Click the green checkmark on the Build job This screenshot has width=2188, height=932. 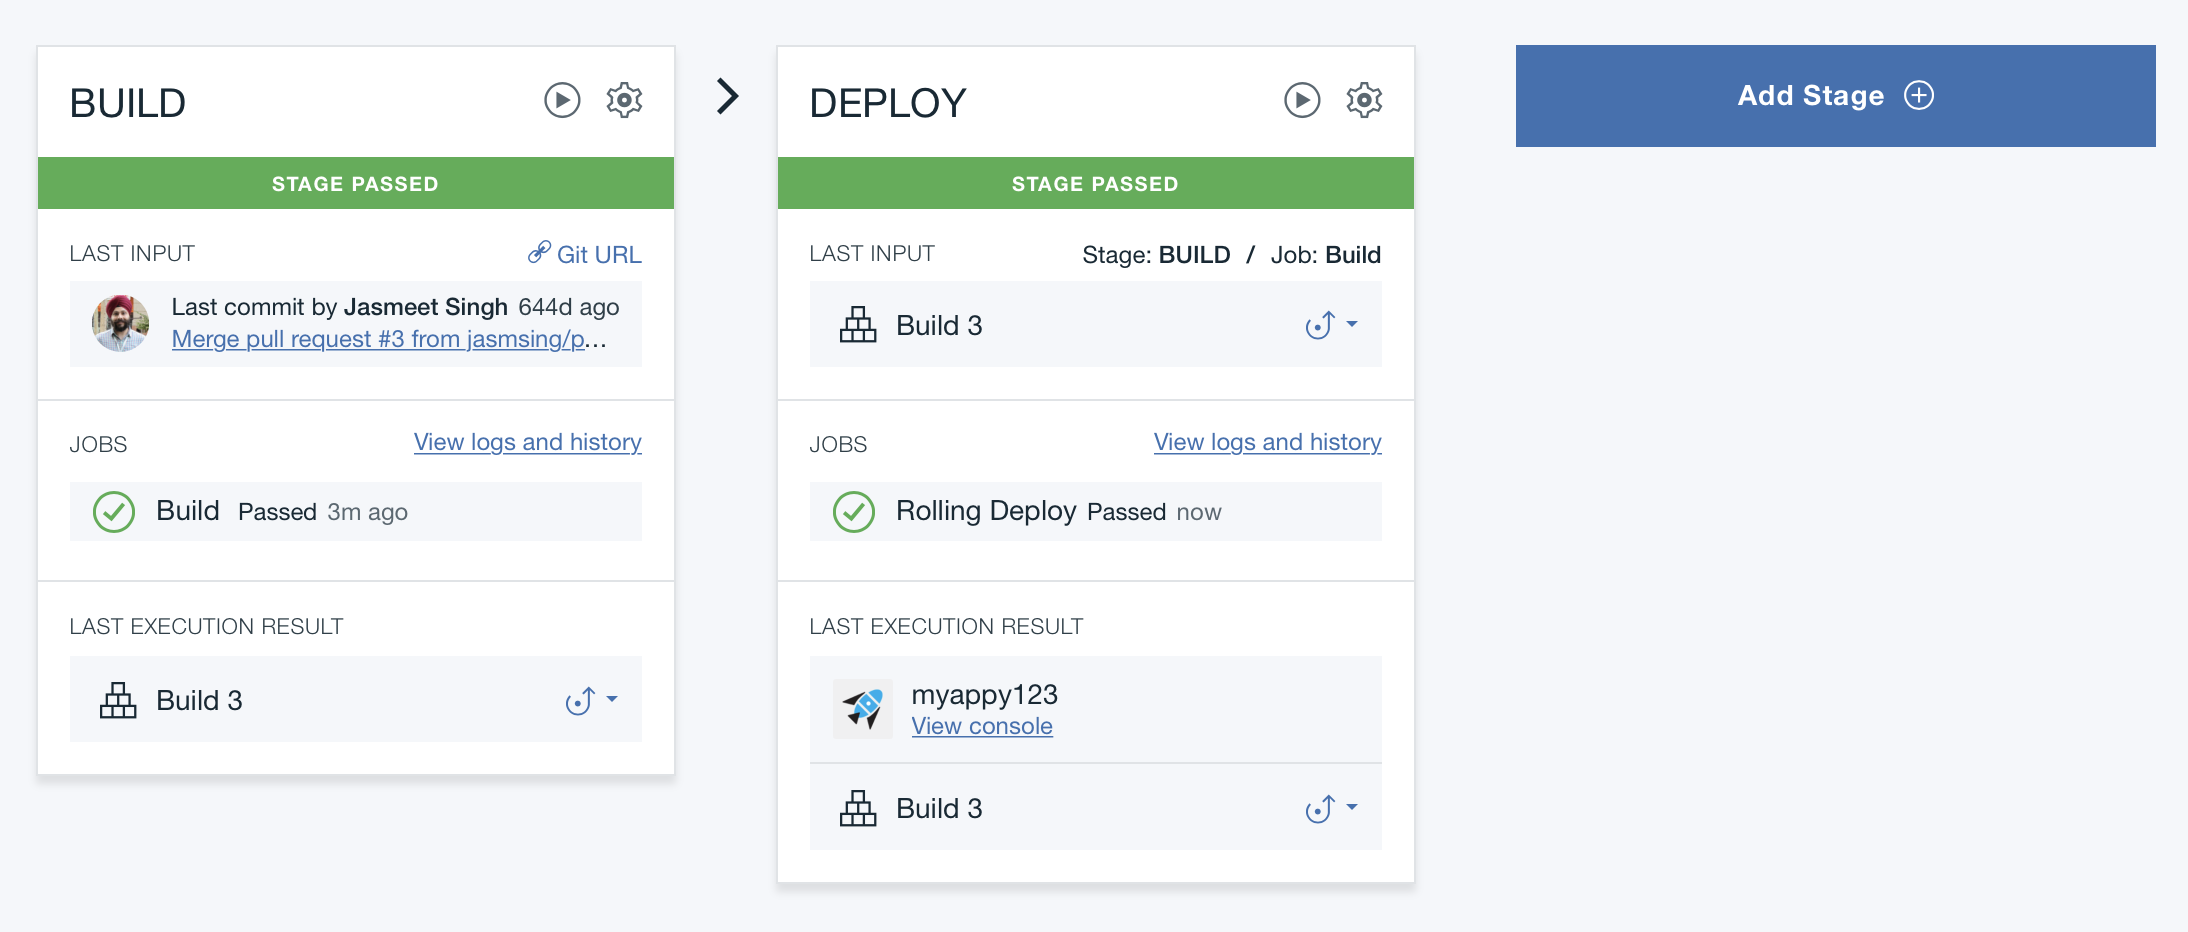click(114, 511)
